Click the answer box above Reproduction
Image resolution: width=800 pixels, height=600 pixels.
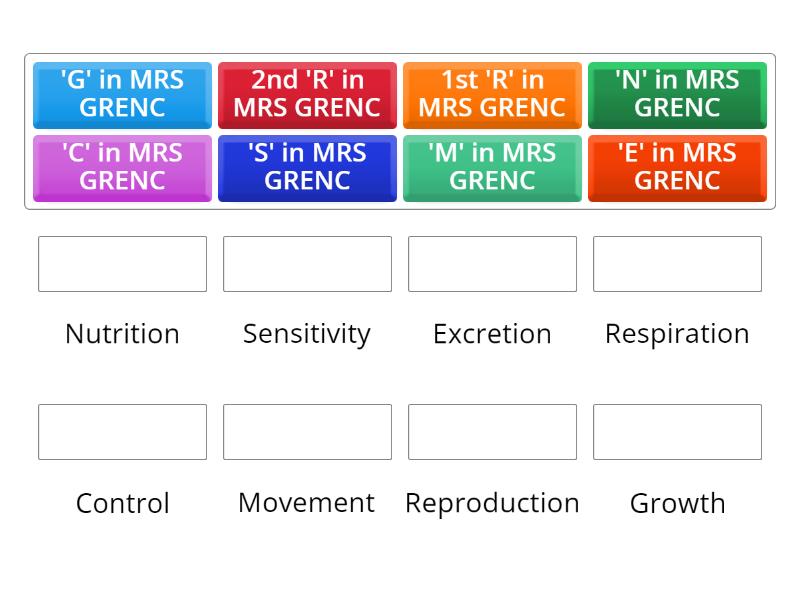(492, 432)
